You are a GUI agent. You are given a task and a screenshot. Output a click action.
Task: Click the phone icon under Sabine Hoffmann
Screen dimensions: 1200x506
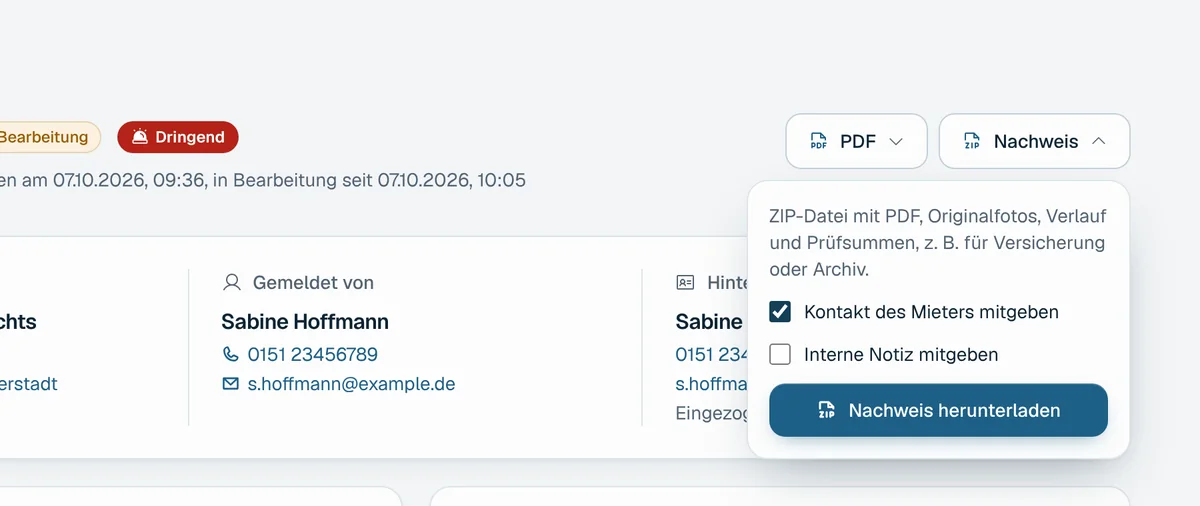click(231, 354)
